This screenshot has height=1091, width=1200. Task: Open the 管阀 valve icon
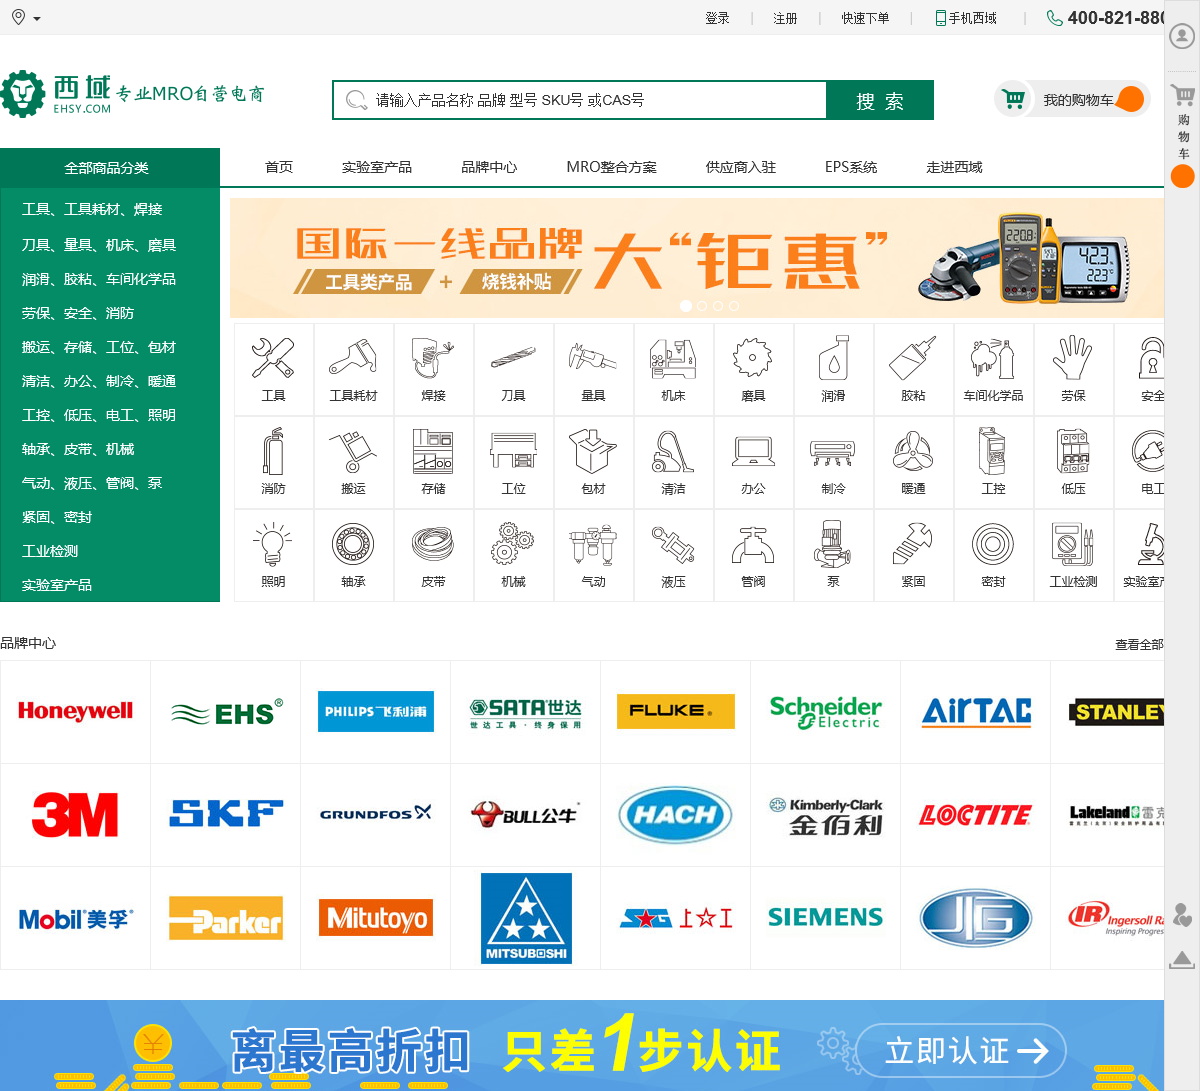click(753, 544)
